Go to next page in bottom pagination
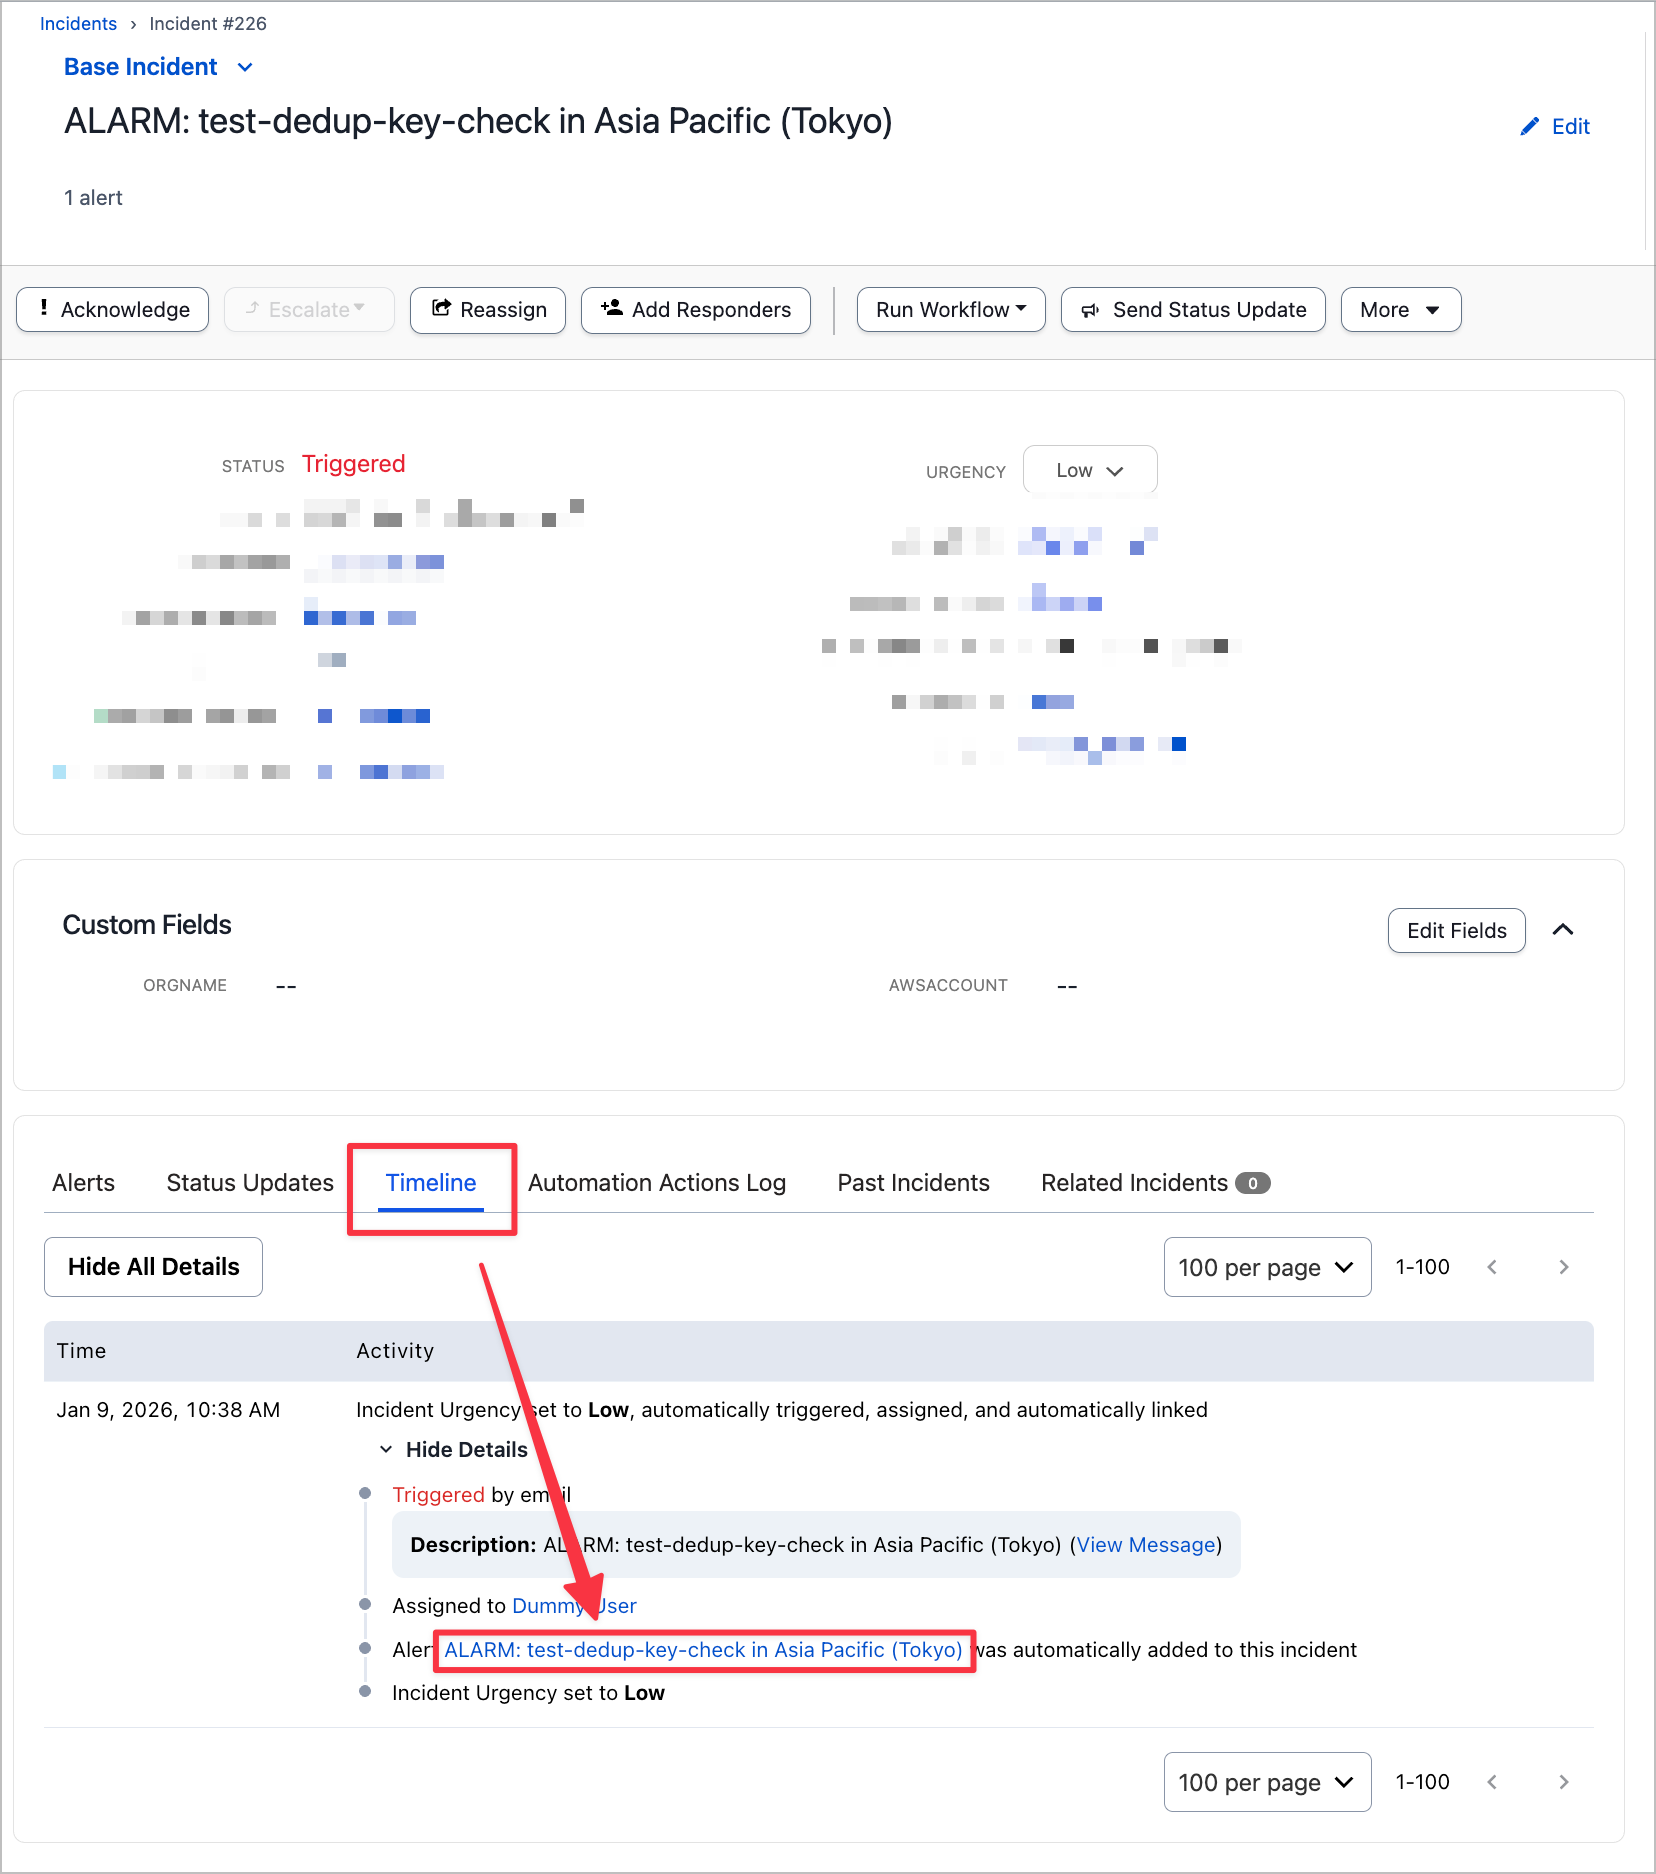Image resolution: width=1656 pixels, height=1874 pixels. [x=1563, y=1782]
